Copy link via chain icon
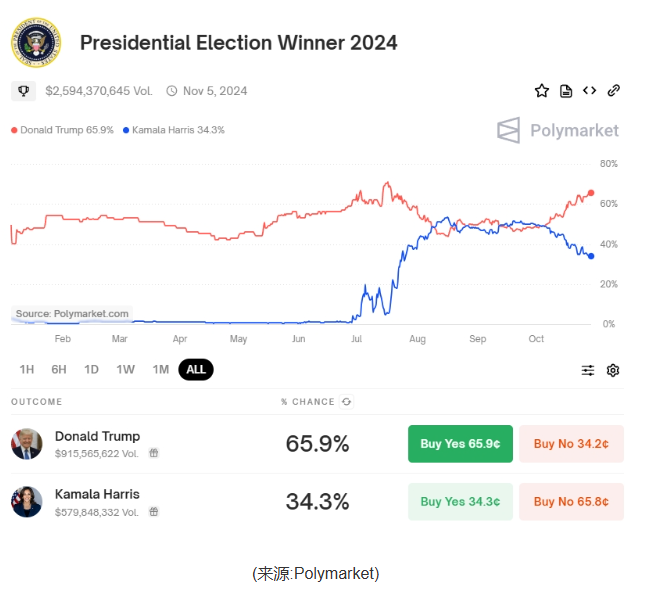The height and width of the screenshot is (592, 647). click(614, 90)
